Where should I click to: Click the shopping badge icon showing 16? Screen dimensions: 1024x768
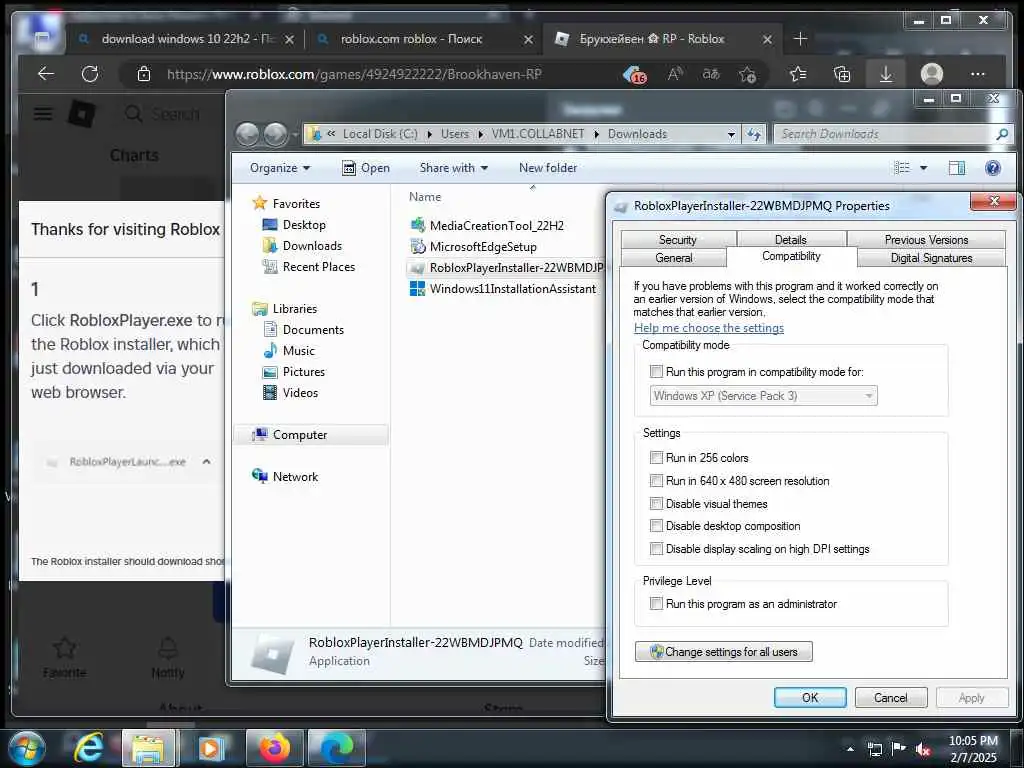[x=634, y=75]
